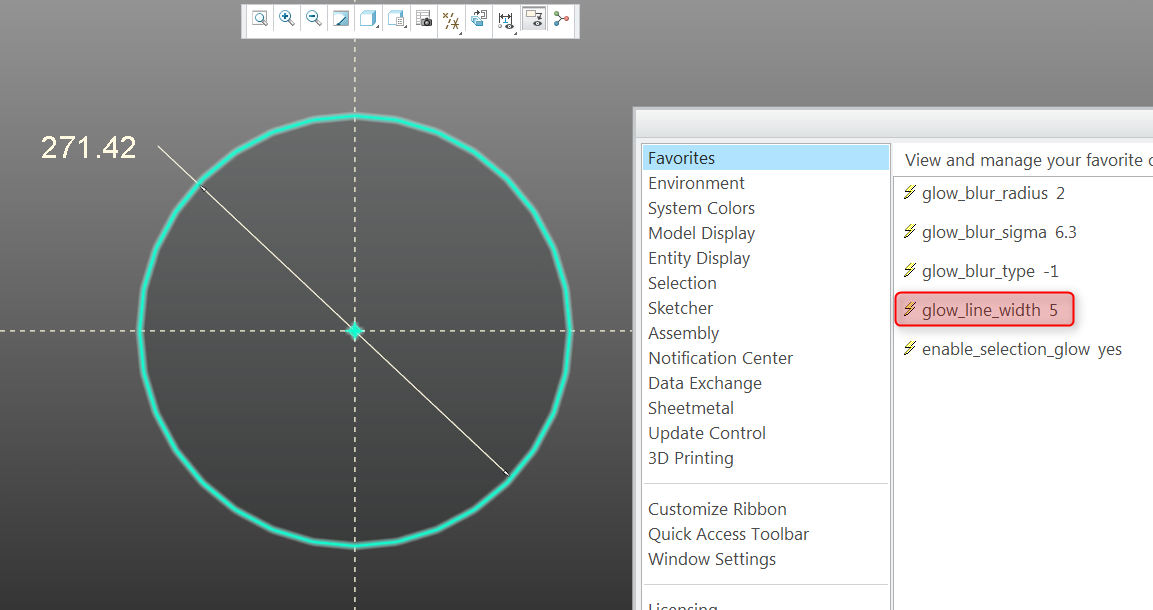
Task: Select the 271.42 diameter dimension
Action: point(88,148)
